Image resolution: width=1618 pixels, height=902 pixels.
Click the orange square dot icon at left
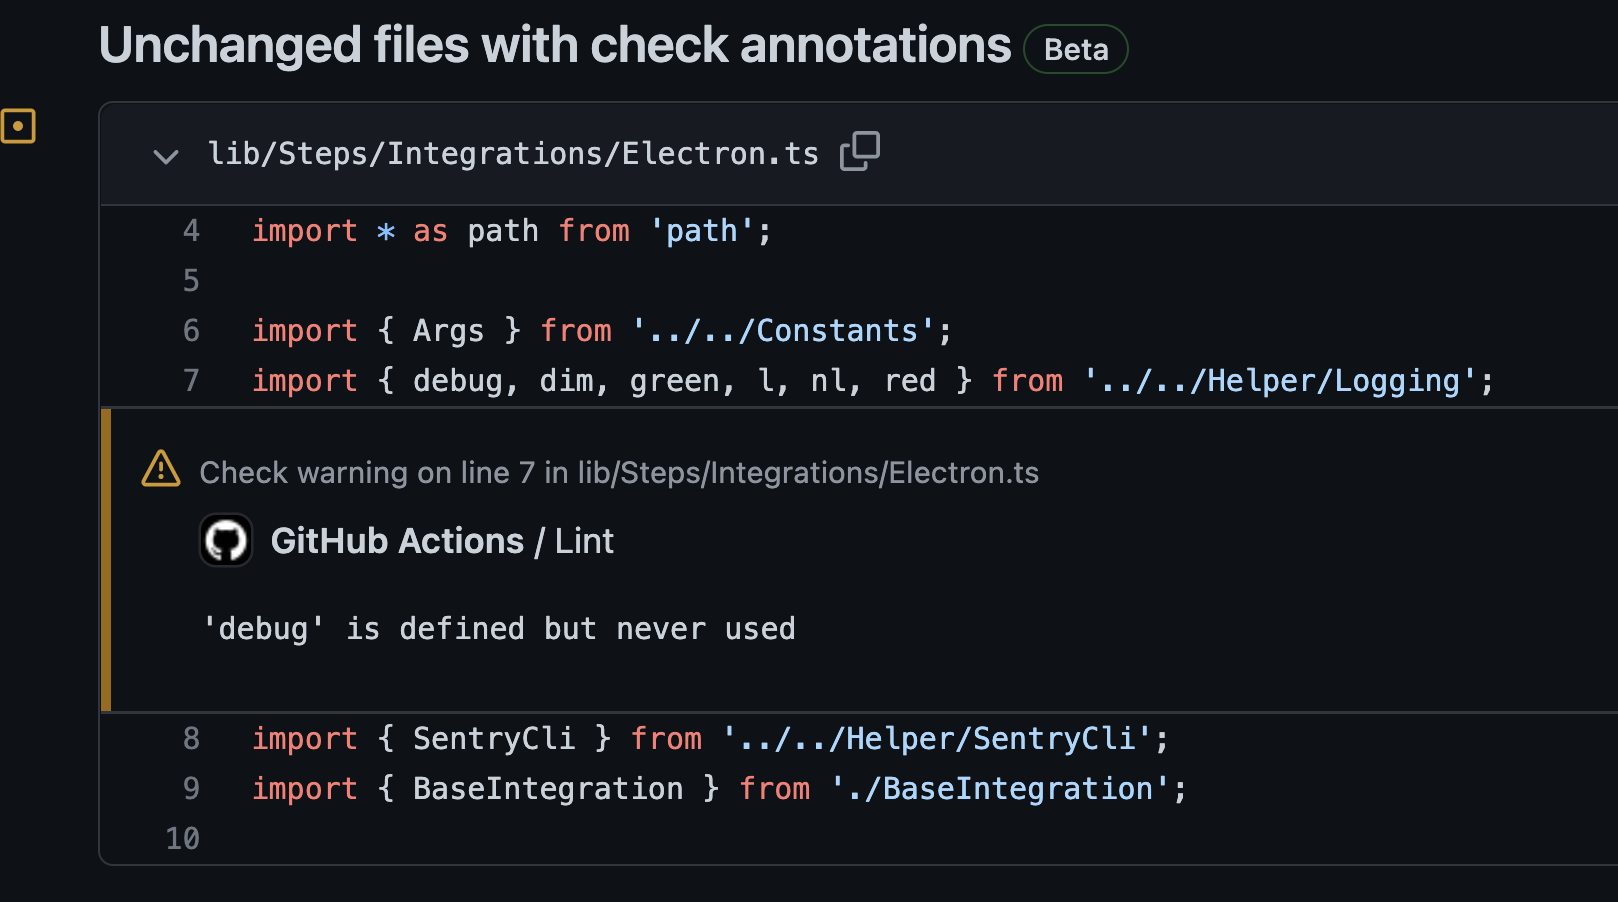[18, 126]
